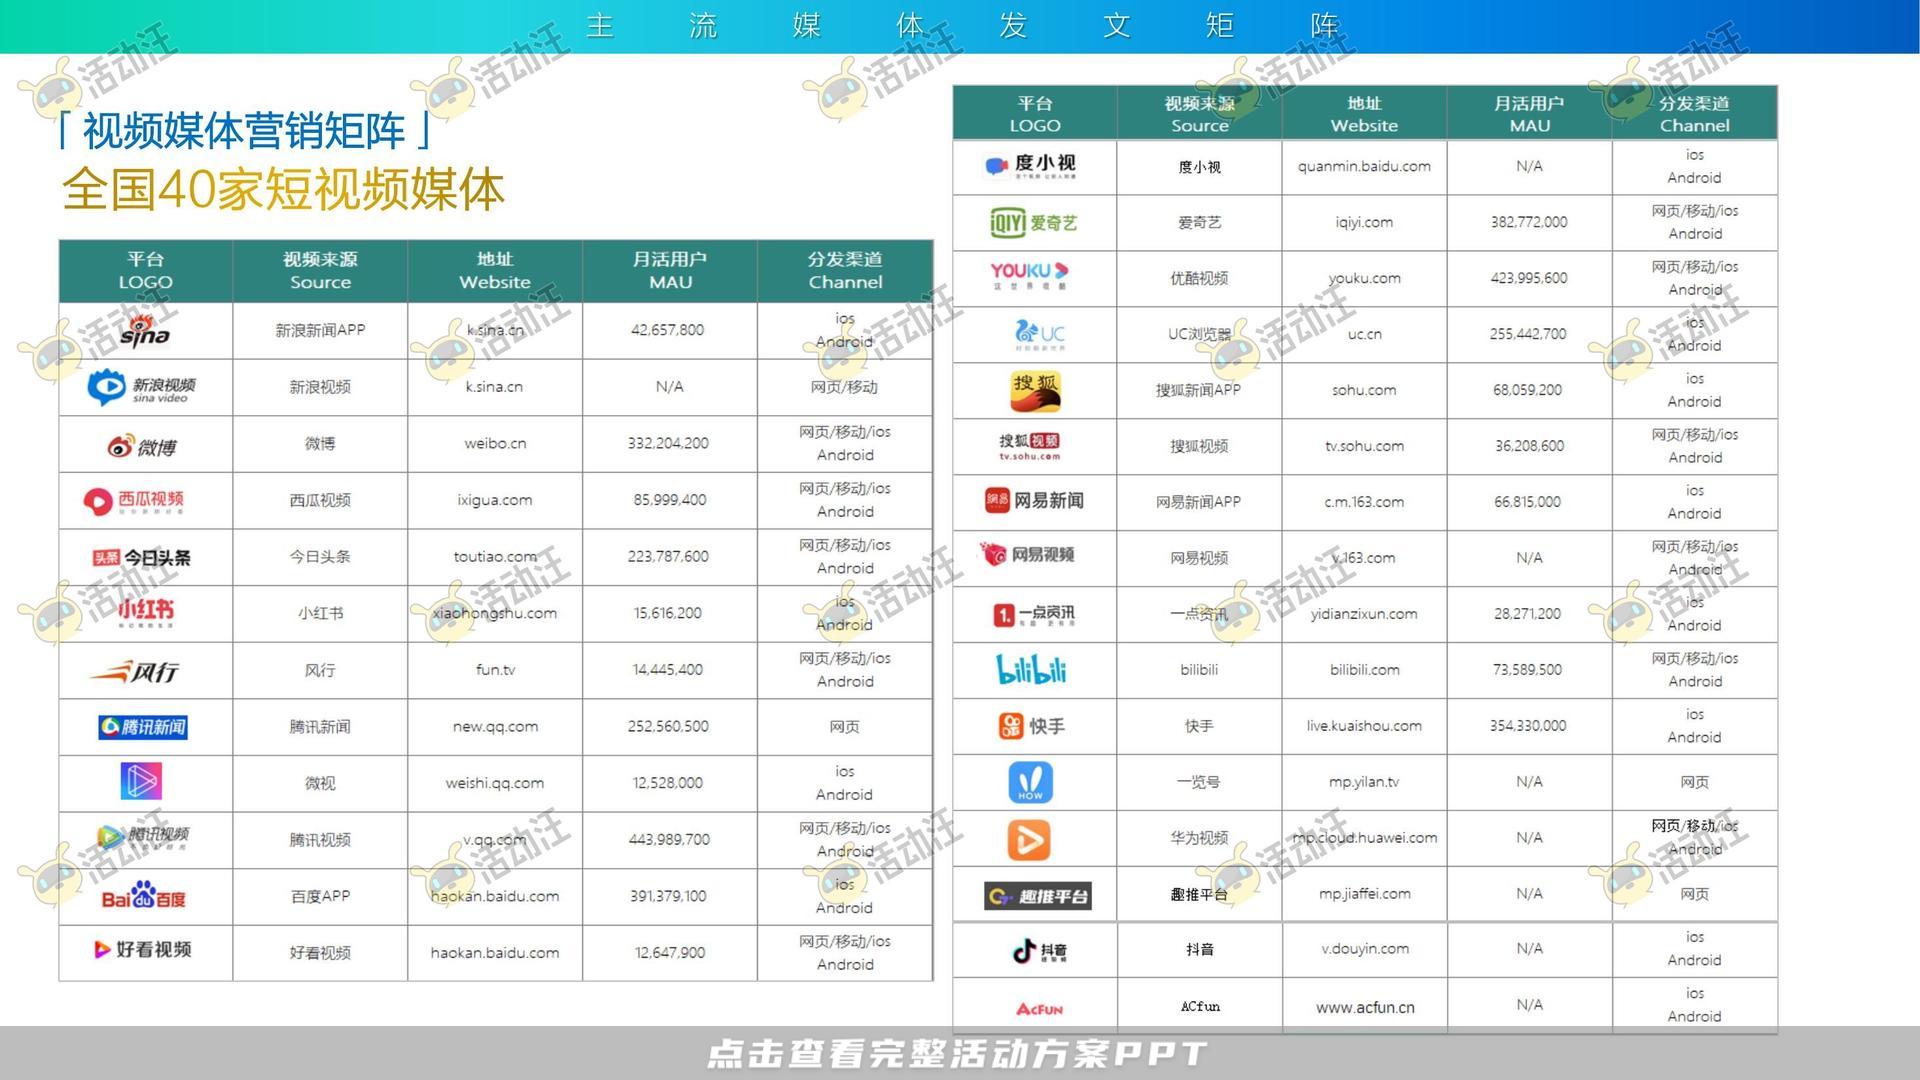1920x1080 pixels.
Task: Click the Du Xiaoshi (度小视) logo
Action: [x=1031, y=166]
